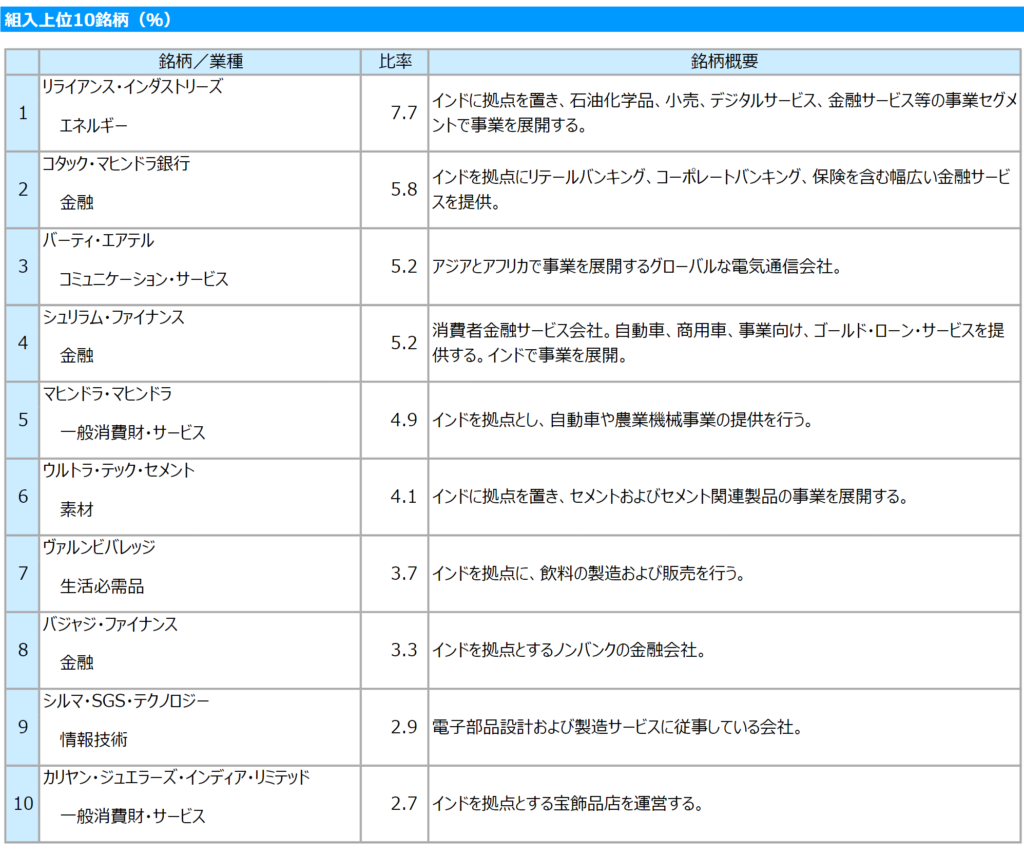The width and height of the screenshot is (1024, 854).
Task: Select the バジャジ・ファイナンス stock name
Action: [109, 624]
